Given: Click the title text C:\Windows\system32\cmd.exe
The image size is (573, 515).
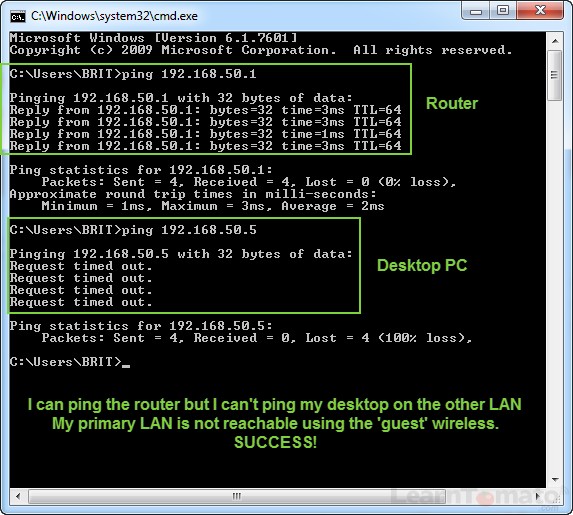Looking at the screenshot, I should pos(114,16).
